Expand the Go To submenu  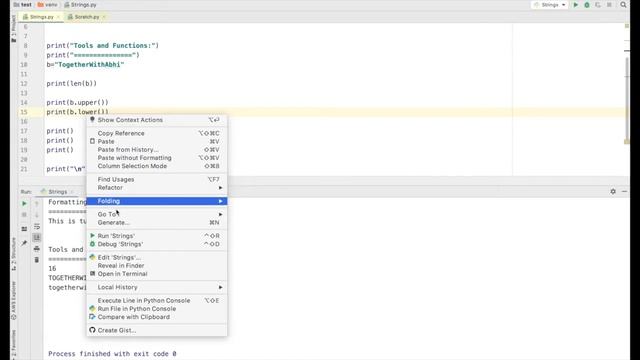[x=157, y=214]
